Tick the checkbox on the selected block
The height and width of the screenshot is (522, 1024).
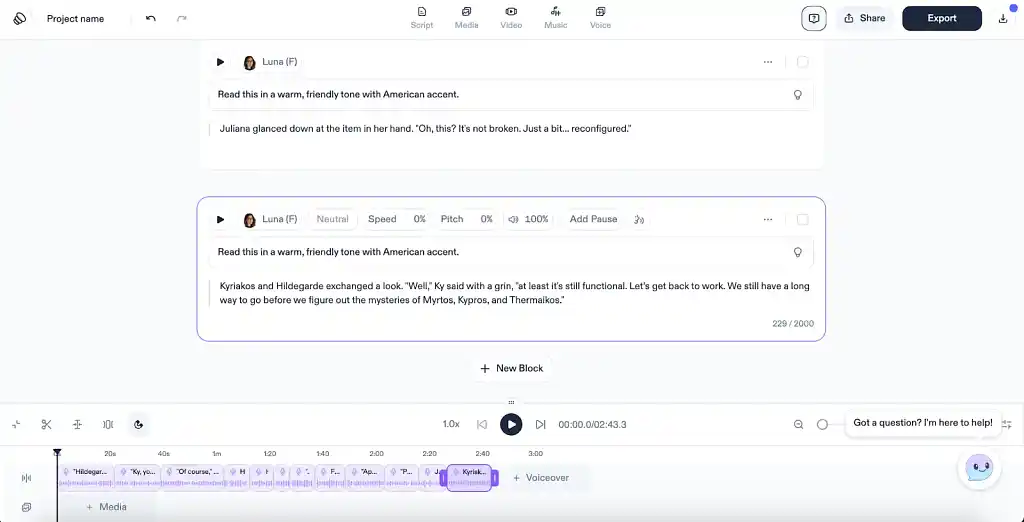(802, 219)
